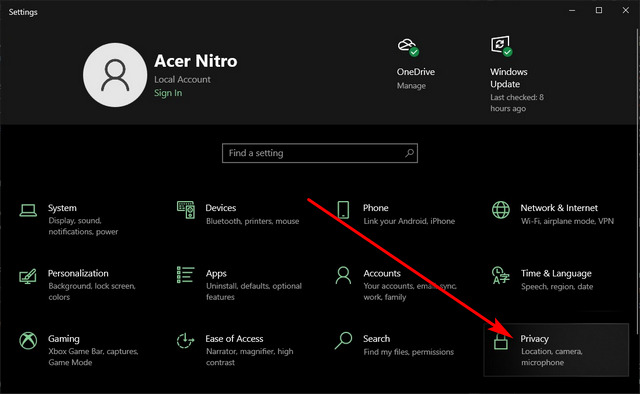Open the Phone heading
Image resolution: width=640 pixels, height=394 pixels.
pyautogui.click(x=376, y=208)
